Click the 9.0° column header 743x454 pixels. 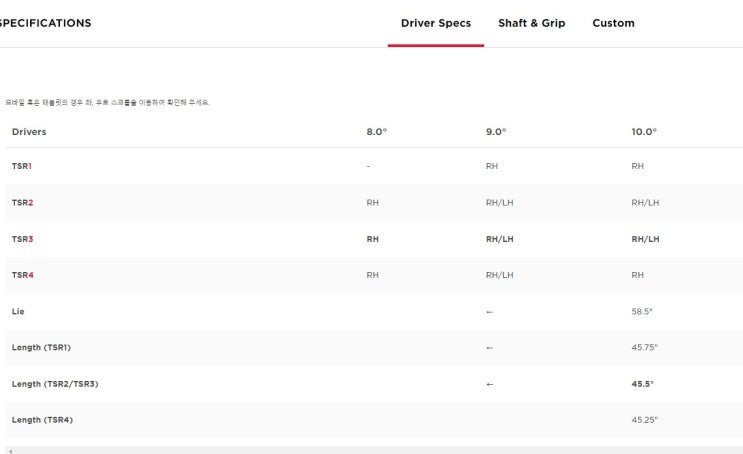point(496,132)
